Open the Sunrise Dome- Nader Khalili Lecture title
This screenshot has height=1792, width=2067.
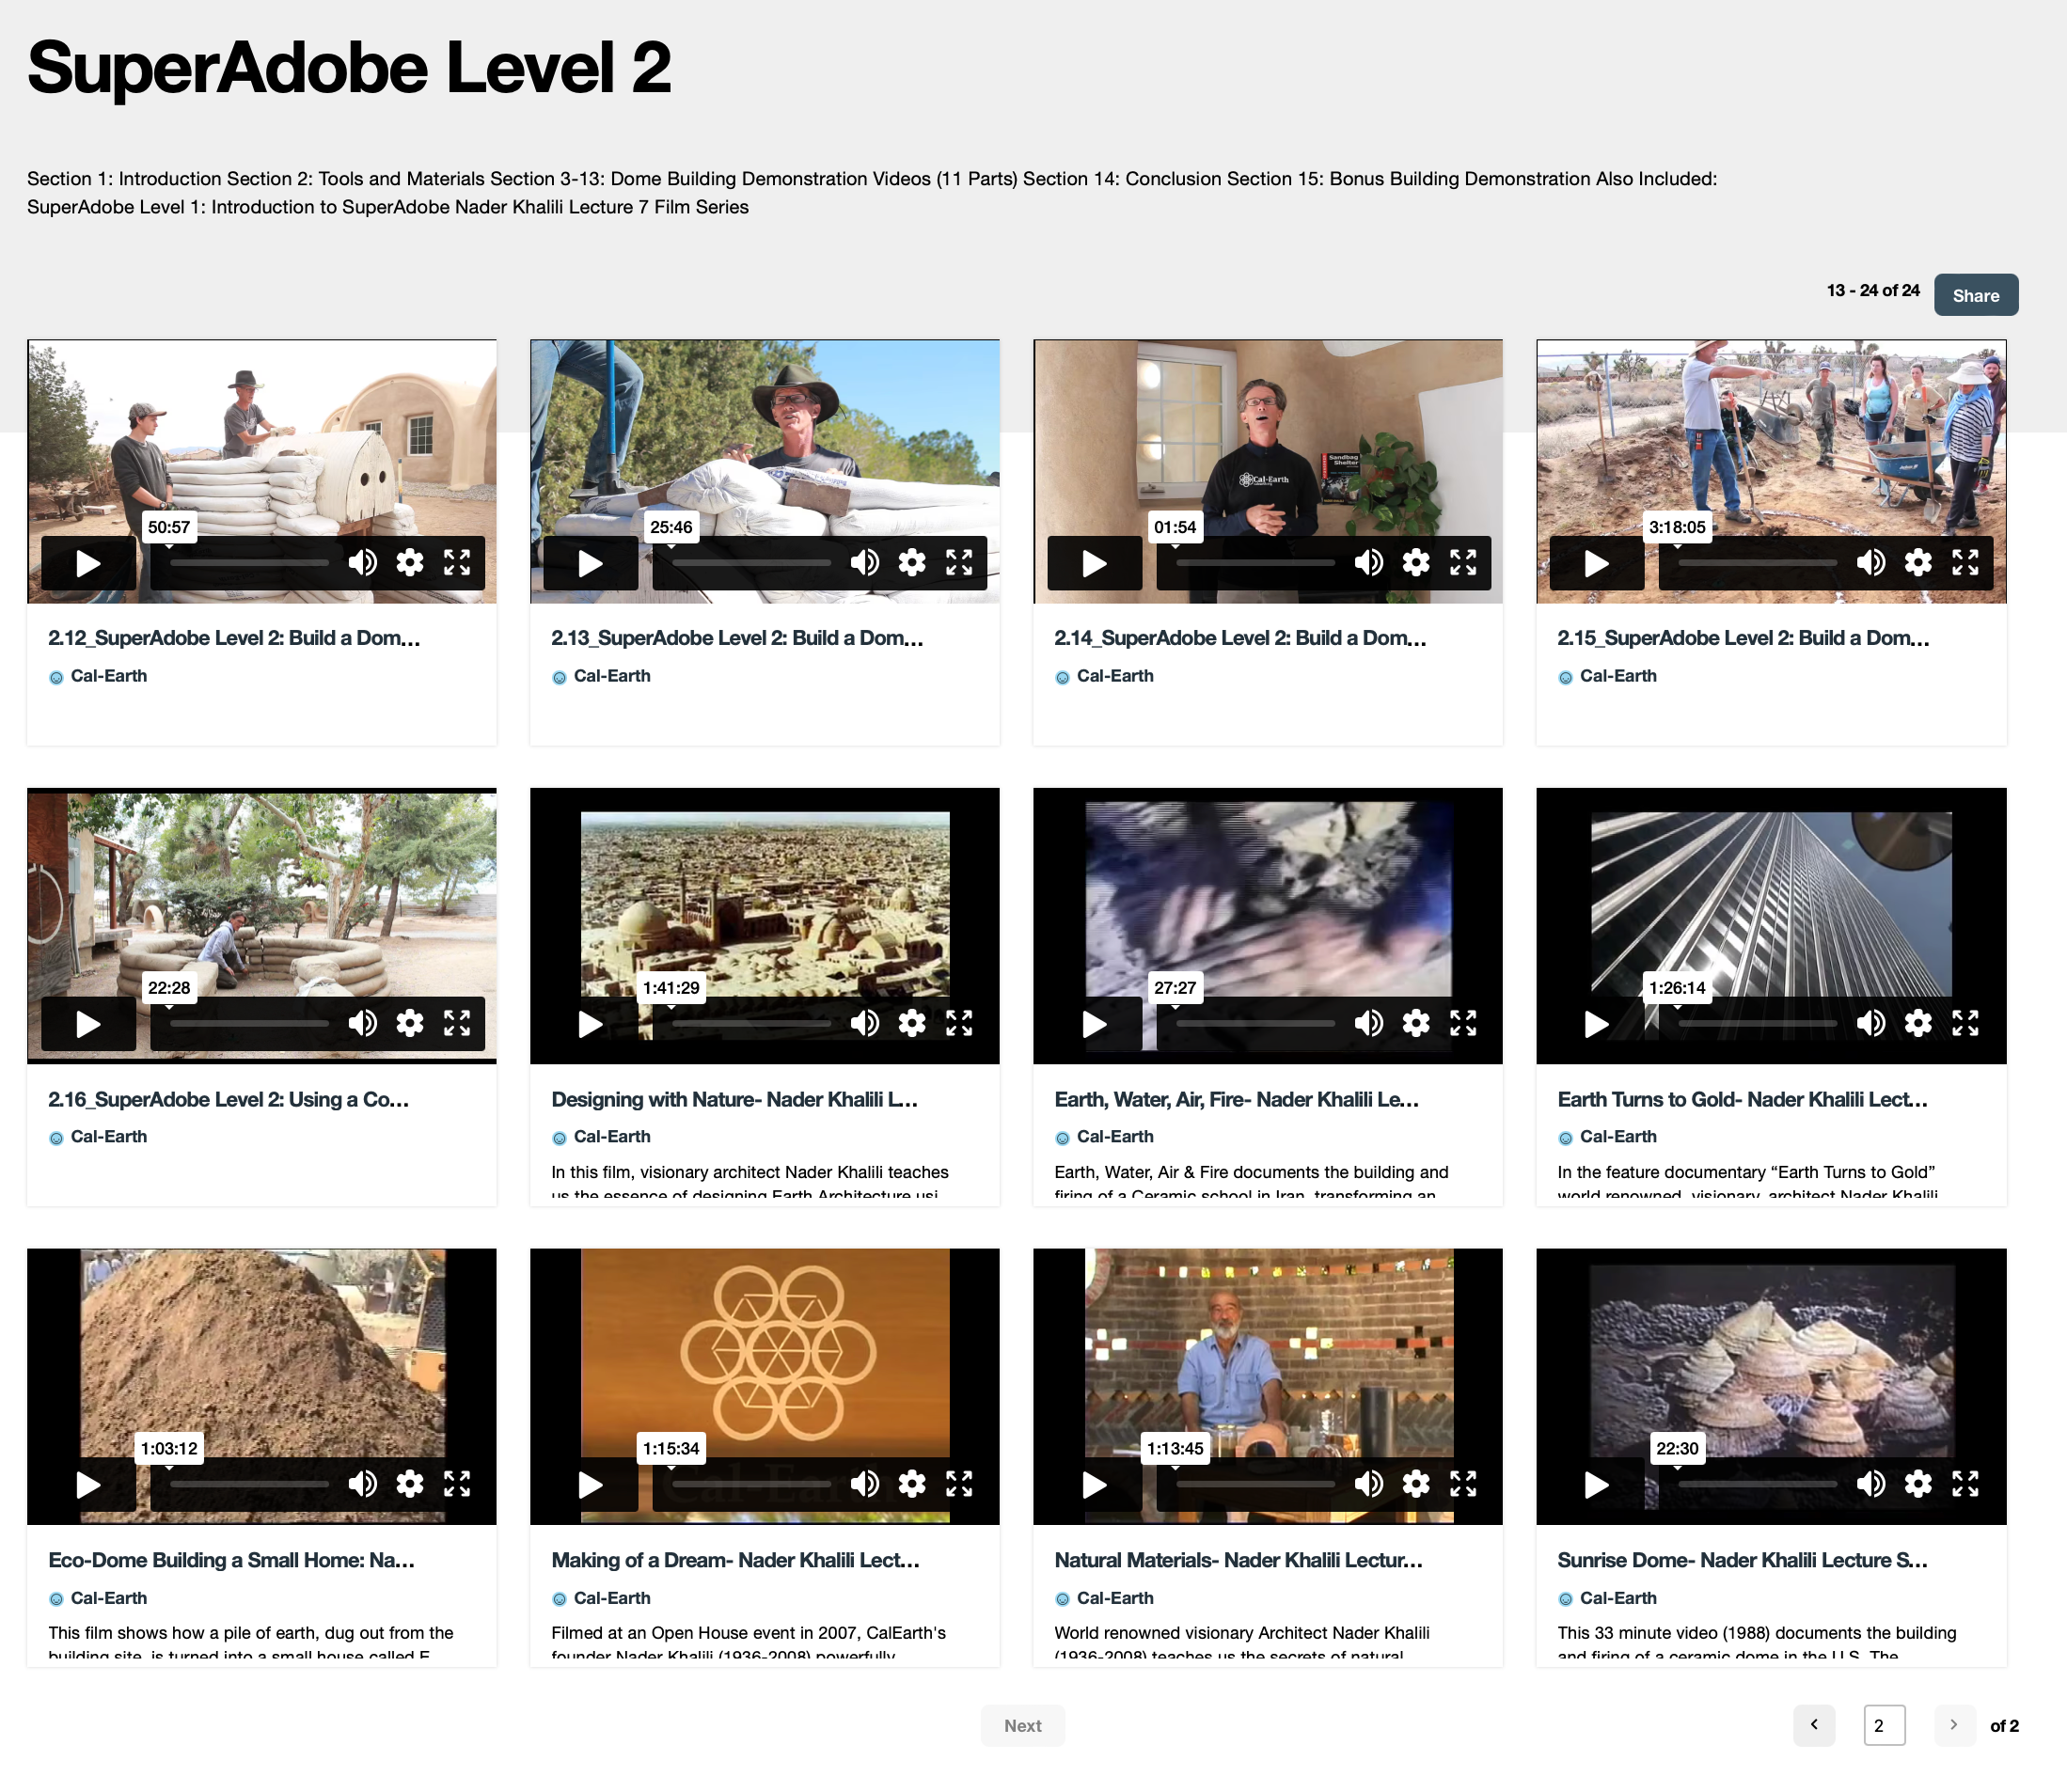point(1741,1560)
